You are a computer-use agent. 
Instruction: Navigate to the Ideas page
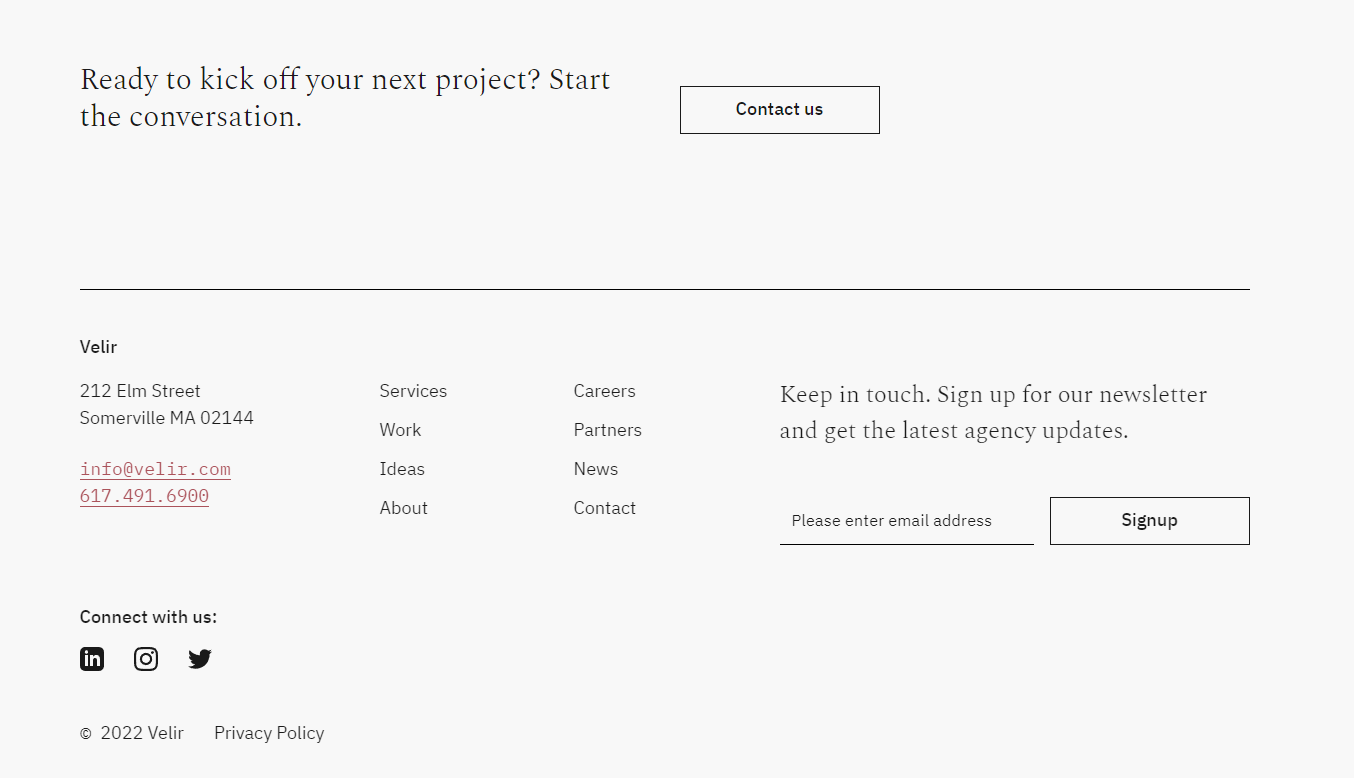coord(402,469)
